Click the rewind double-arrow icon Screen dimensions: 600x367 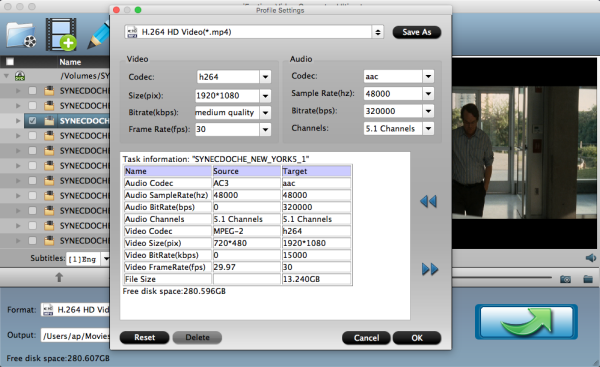[429, 201]
